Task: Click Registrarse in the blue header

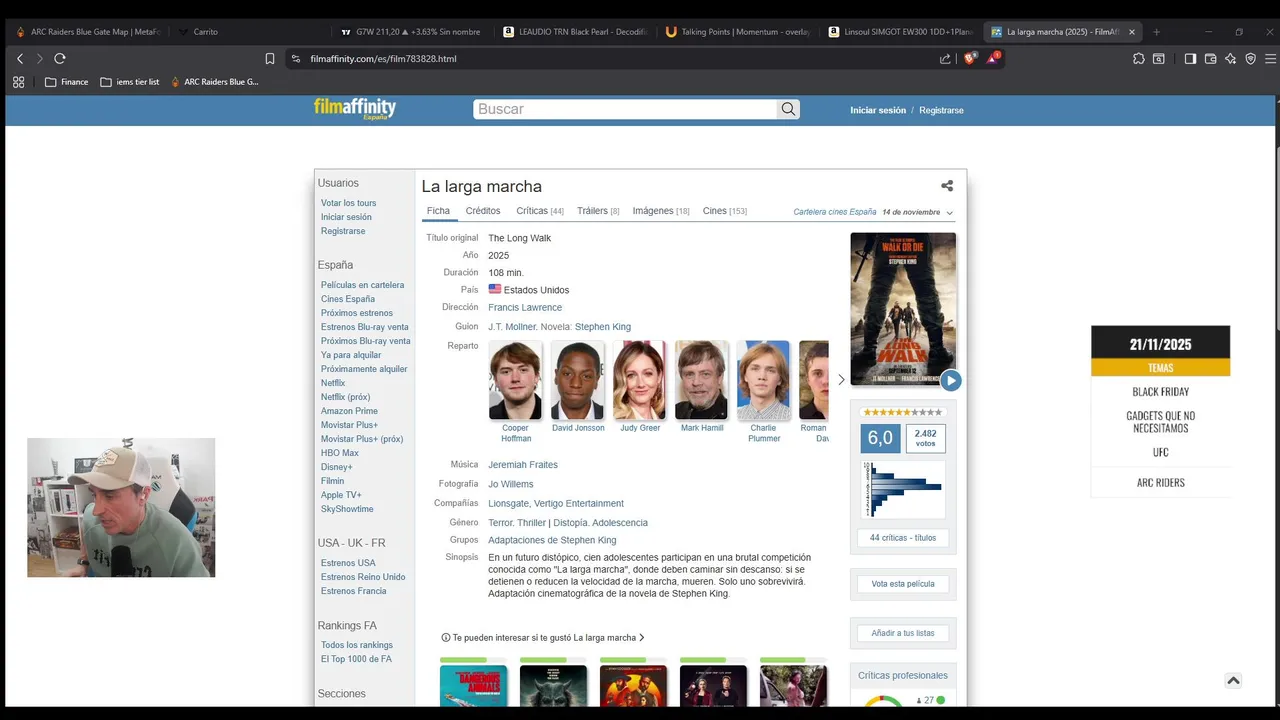Action: (x=941, y=110)
